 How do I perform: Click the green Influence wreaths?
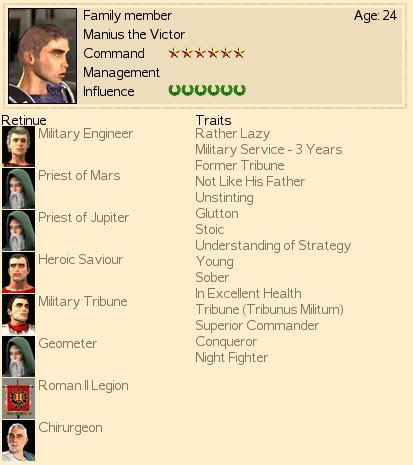click(207, 90)
